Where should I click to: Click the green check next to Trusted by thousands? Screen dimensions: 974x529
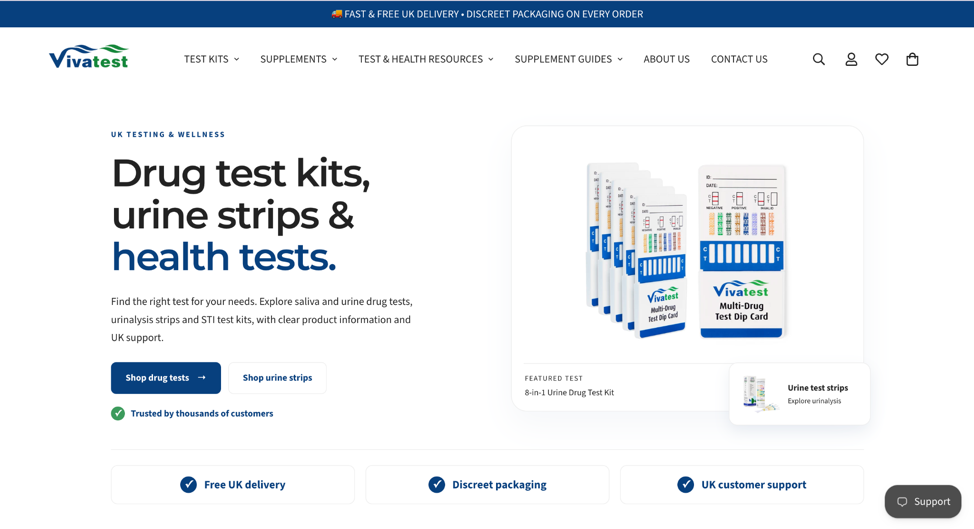pos(118,414)
